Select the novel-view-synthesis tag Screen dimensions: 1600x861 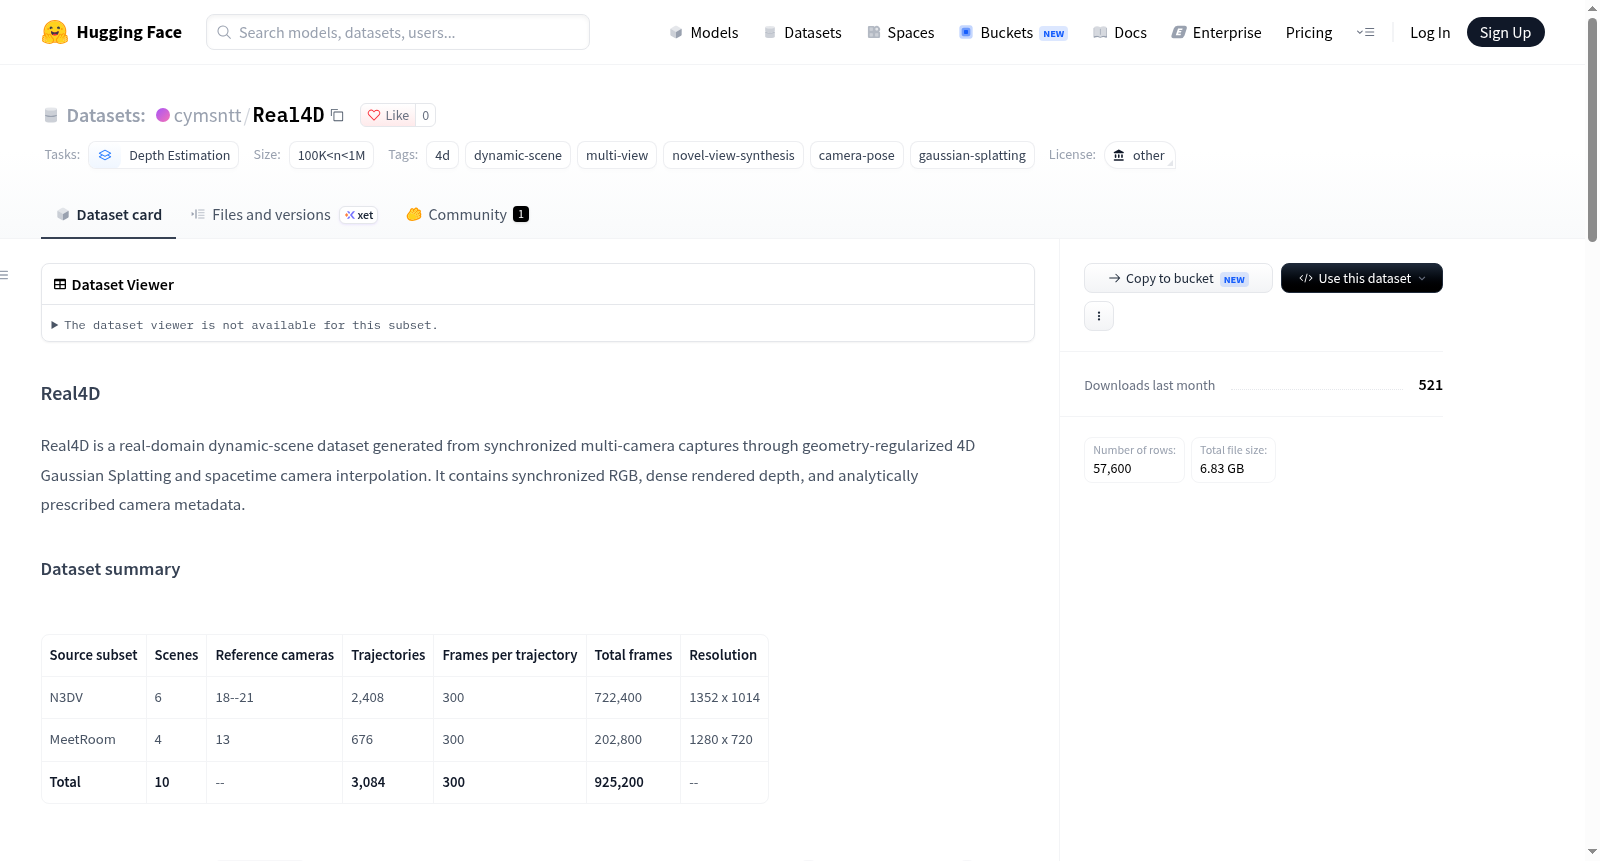pyautogui.click(x=733, y=156)
